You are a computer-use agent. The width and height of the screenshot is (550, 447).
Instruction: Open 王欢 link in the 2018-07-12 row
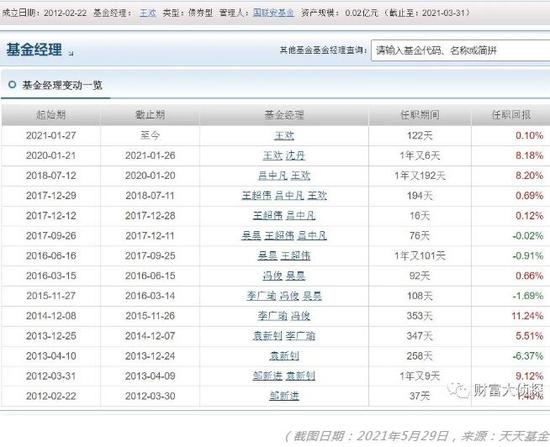pos(301,175)
